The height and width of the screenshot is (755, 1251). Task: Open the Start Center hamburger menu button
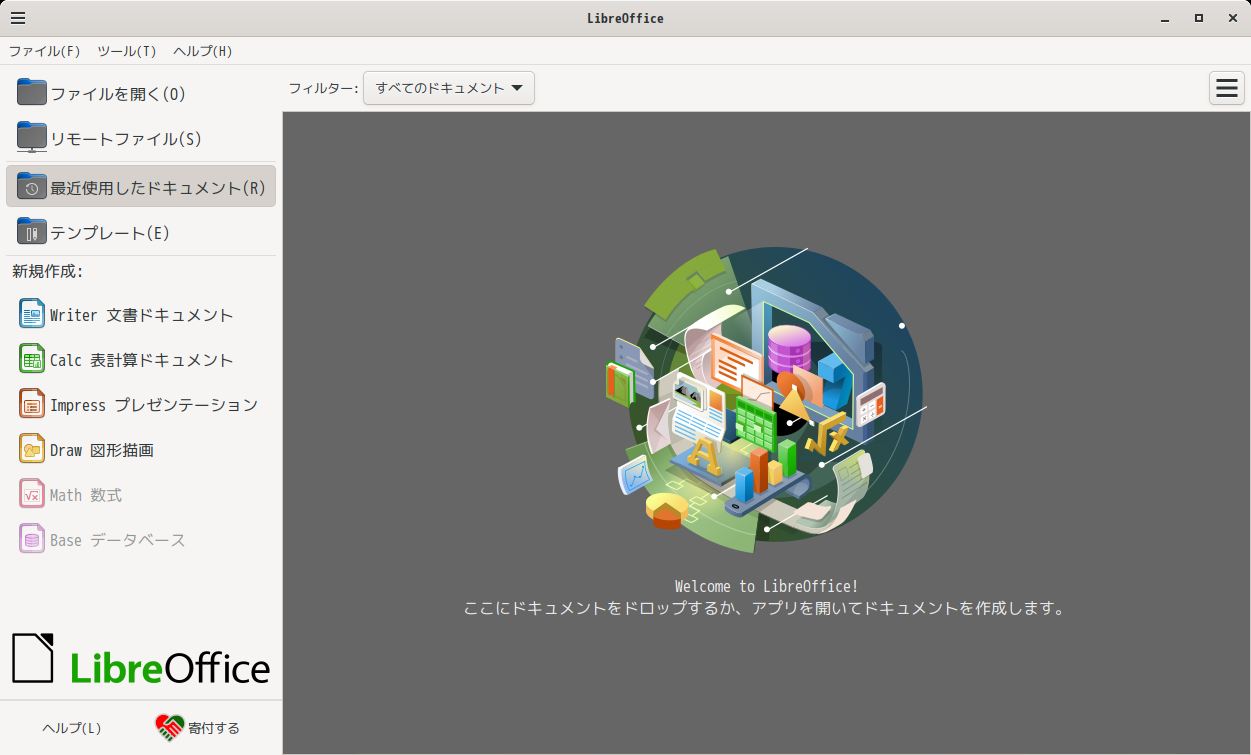(x=1226, y=88)
